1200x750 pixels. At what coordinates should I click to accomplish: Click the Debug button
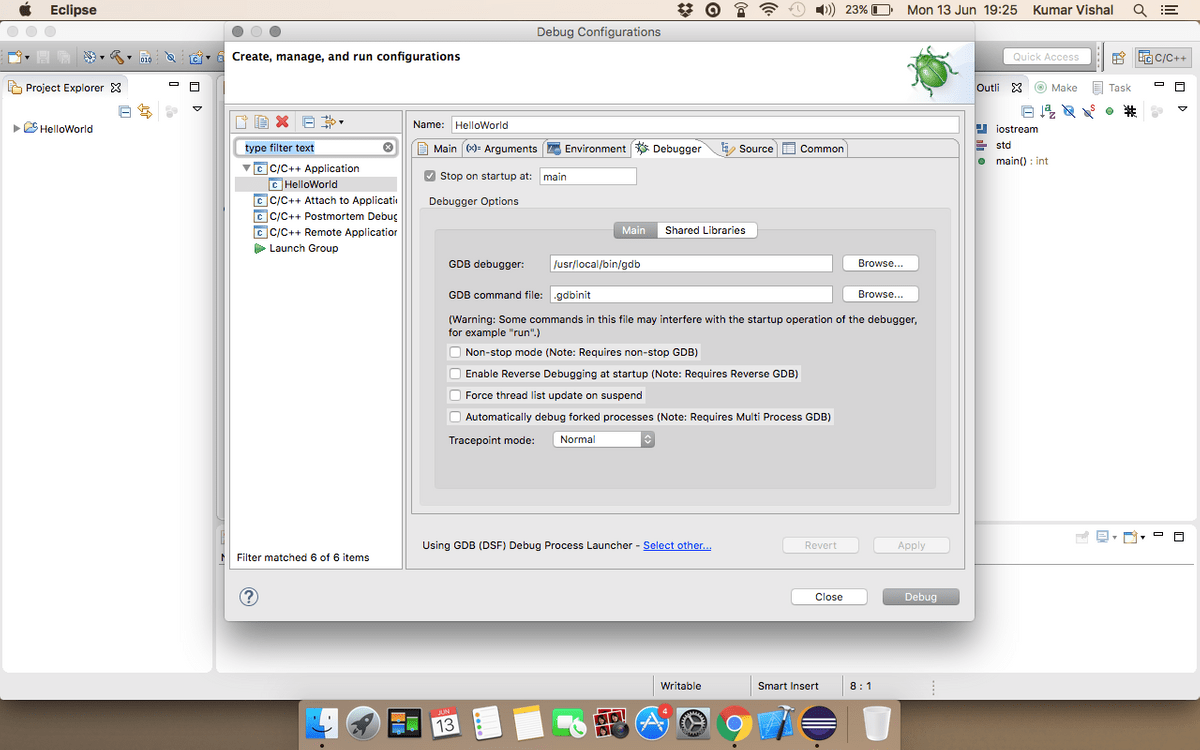[920, 597]
